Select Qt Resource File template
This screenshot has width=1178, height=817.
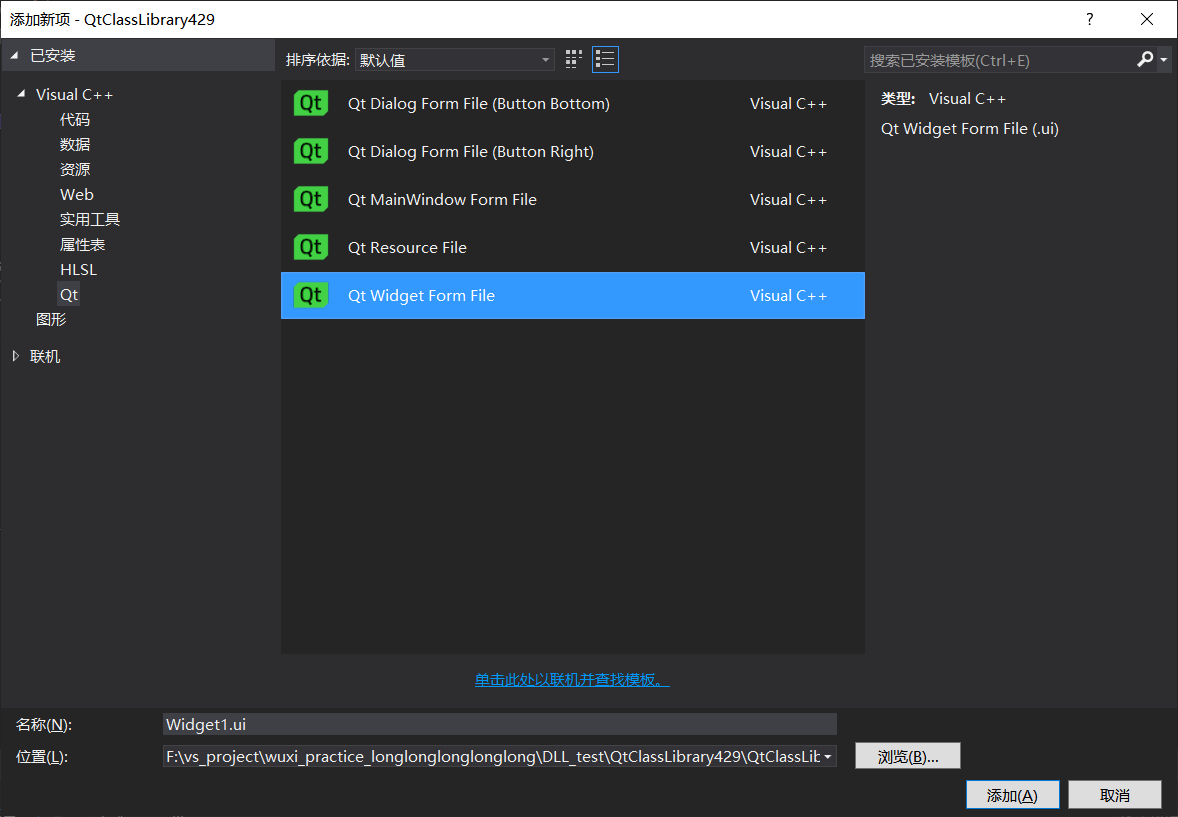[x=572, y=247]
